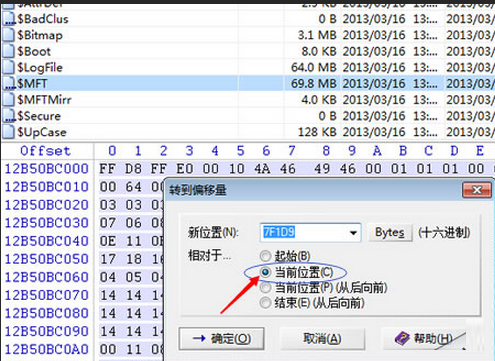Select the $BadClus file name
This screenshot has height=361, width=495.
tap(43, 19)
